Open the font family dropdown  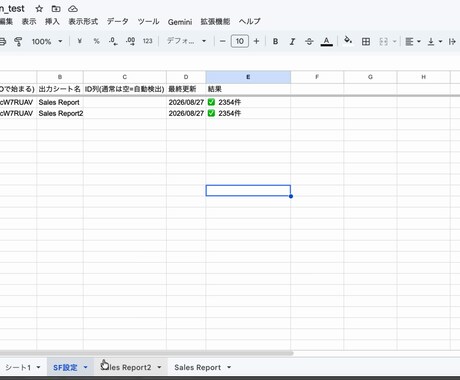(186, 41)
